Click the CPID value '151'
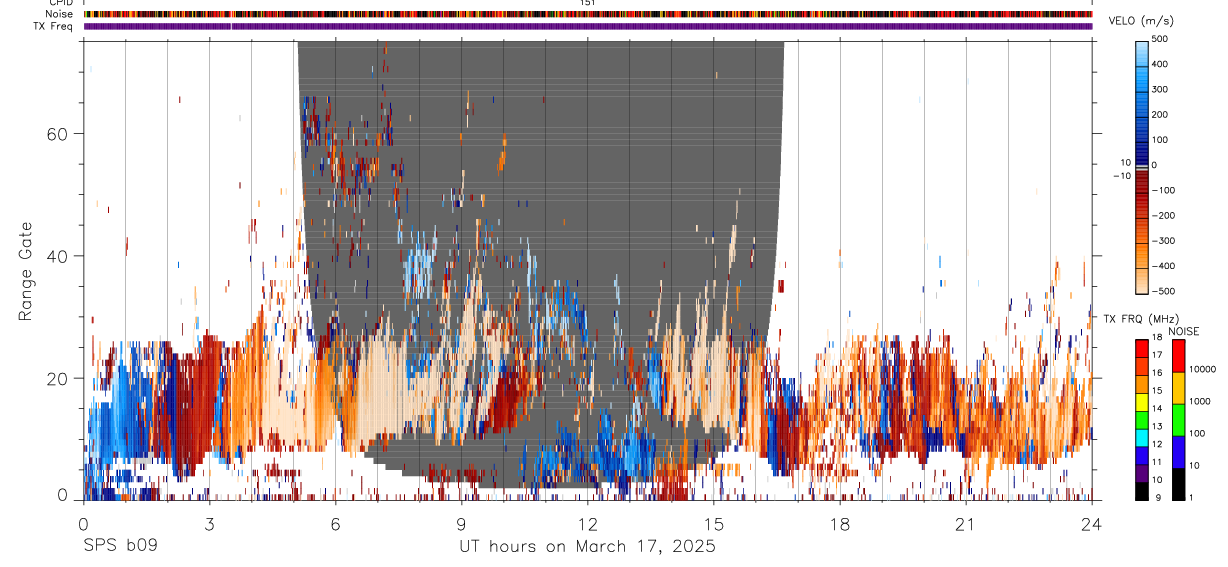 pyautogui.click(x=588, y=3)
